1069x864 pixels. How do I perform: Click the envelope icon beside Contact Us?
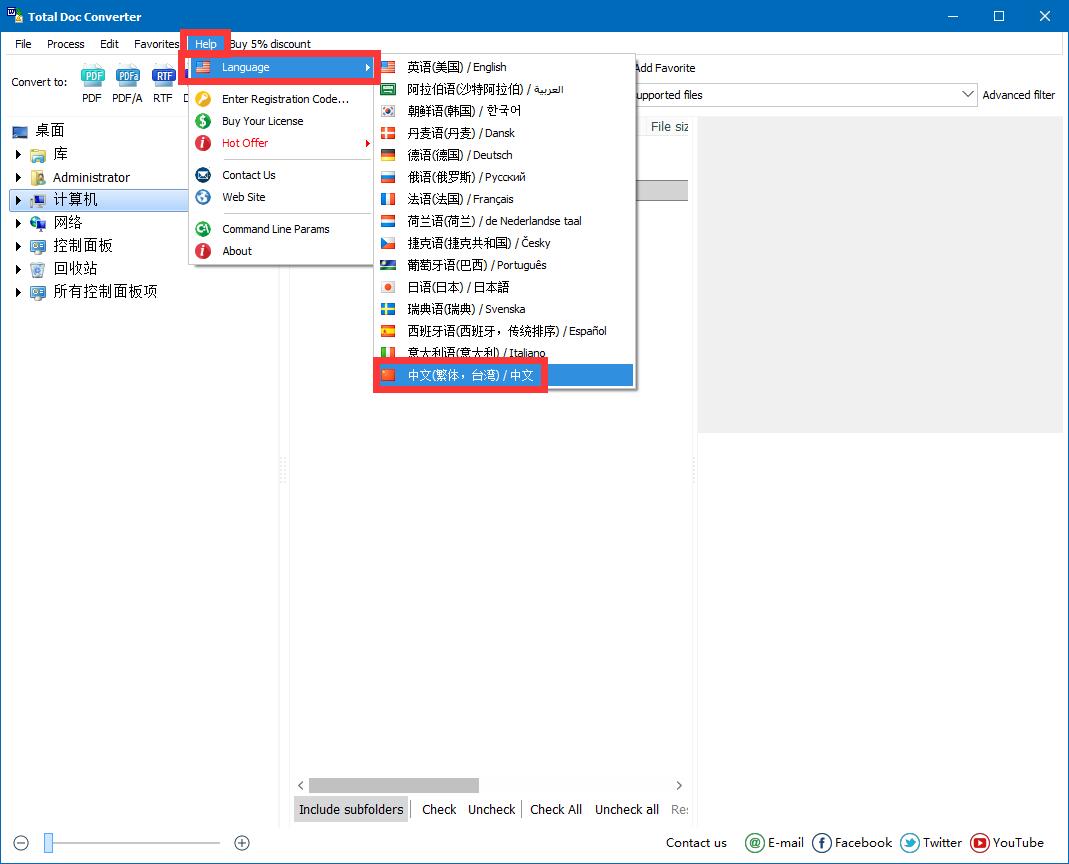click(203, 175)
